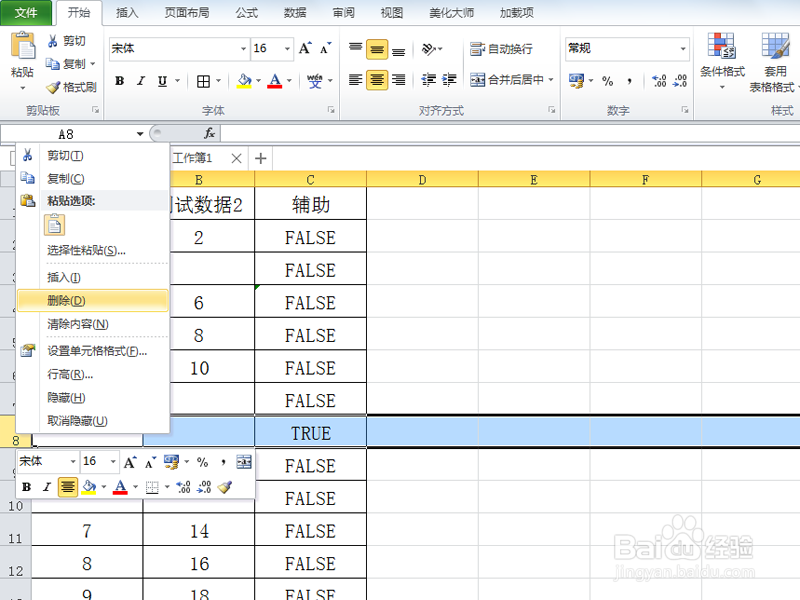Switch to 插入 ribbon tab
The image size is (800, 600).
pyautogui.click(x=127, y=13)
